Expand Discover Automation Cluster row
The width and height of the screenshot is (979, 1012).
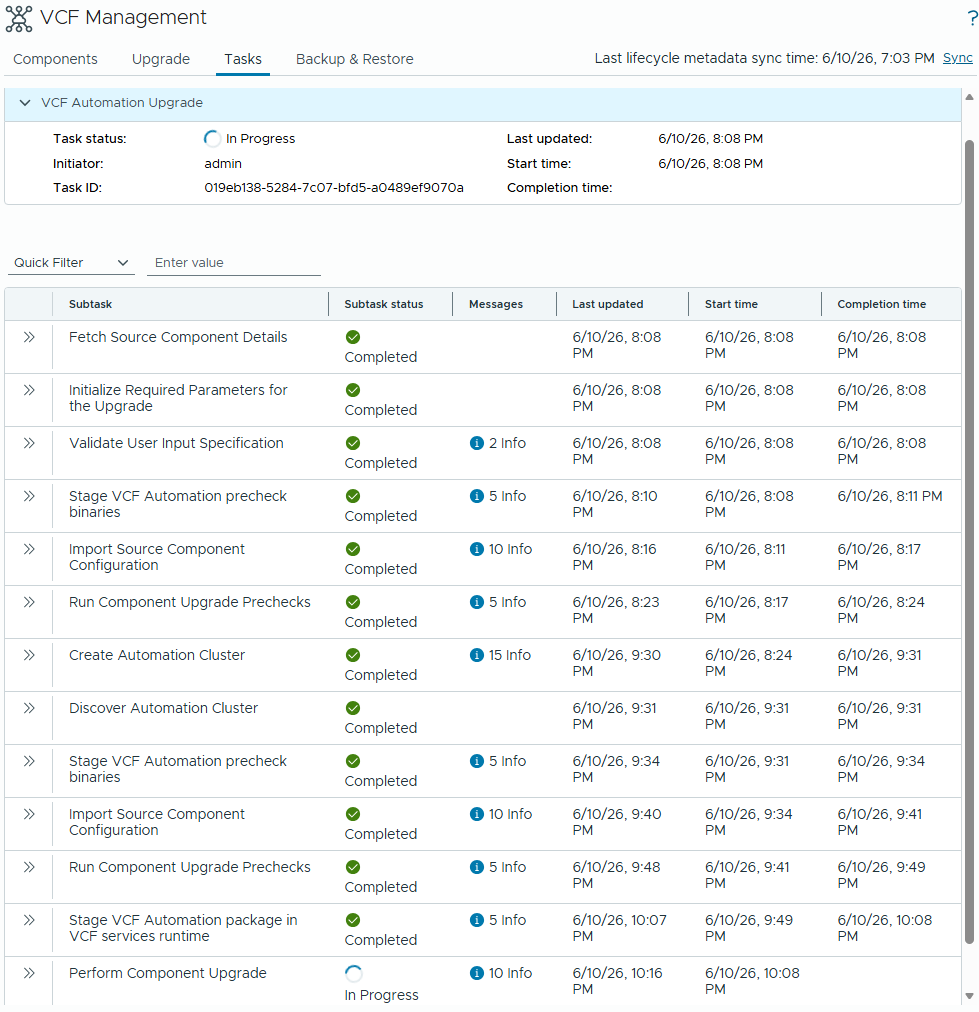click(x=29, y=708)
